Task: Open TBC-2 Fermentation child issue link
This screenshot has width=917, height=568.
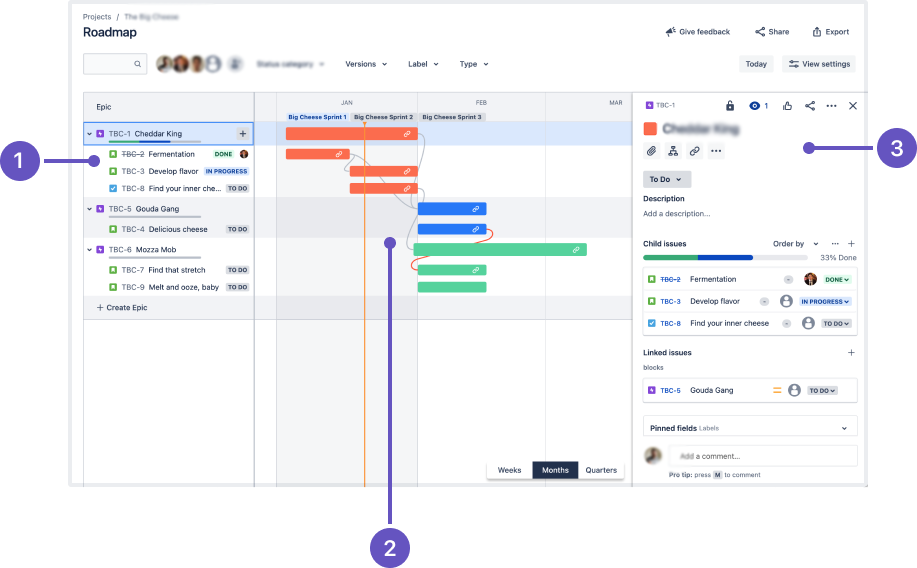Action: (670, 280)
